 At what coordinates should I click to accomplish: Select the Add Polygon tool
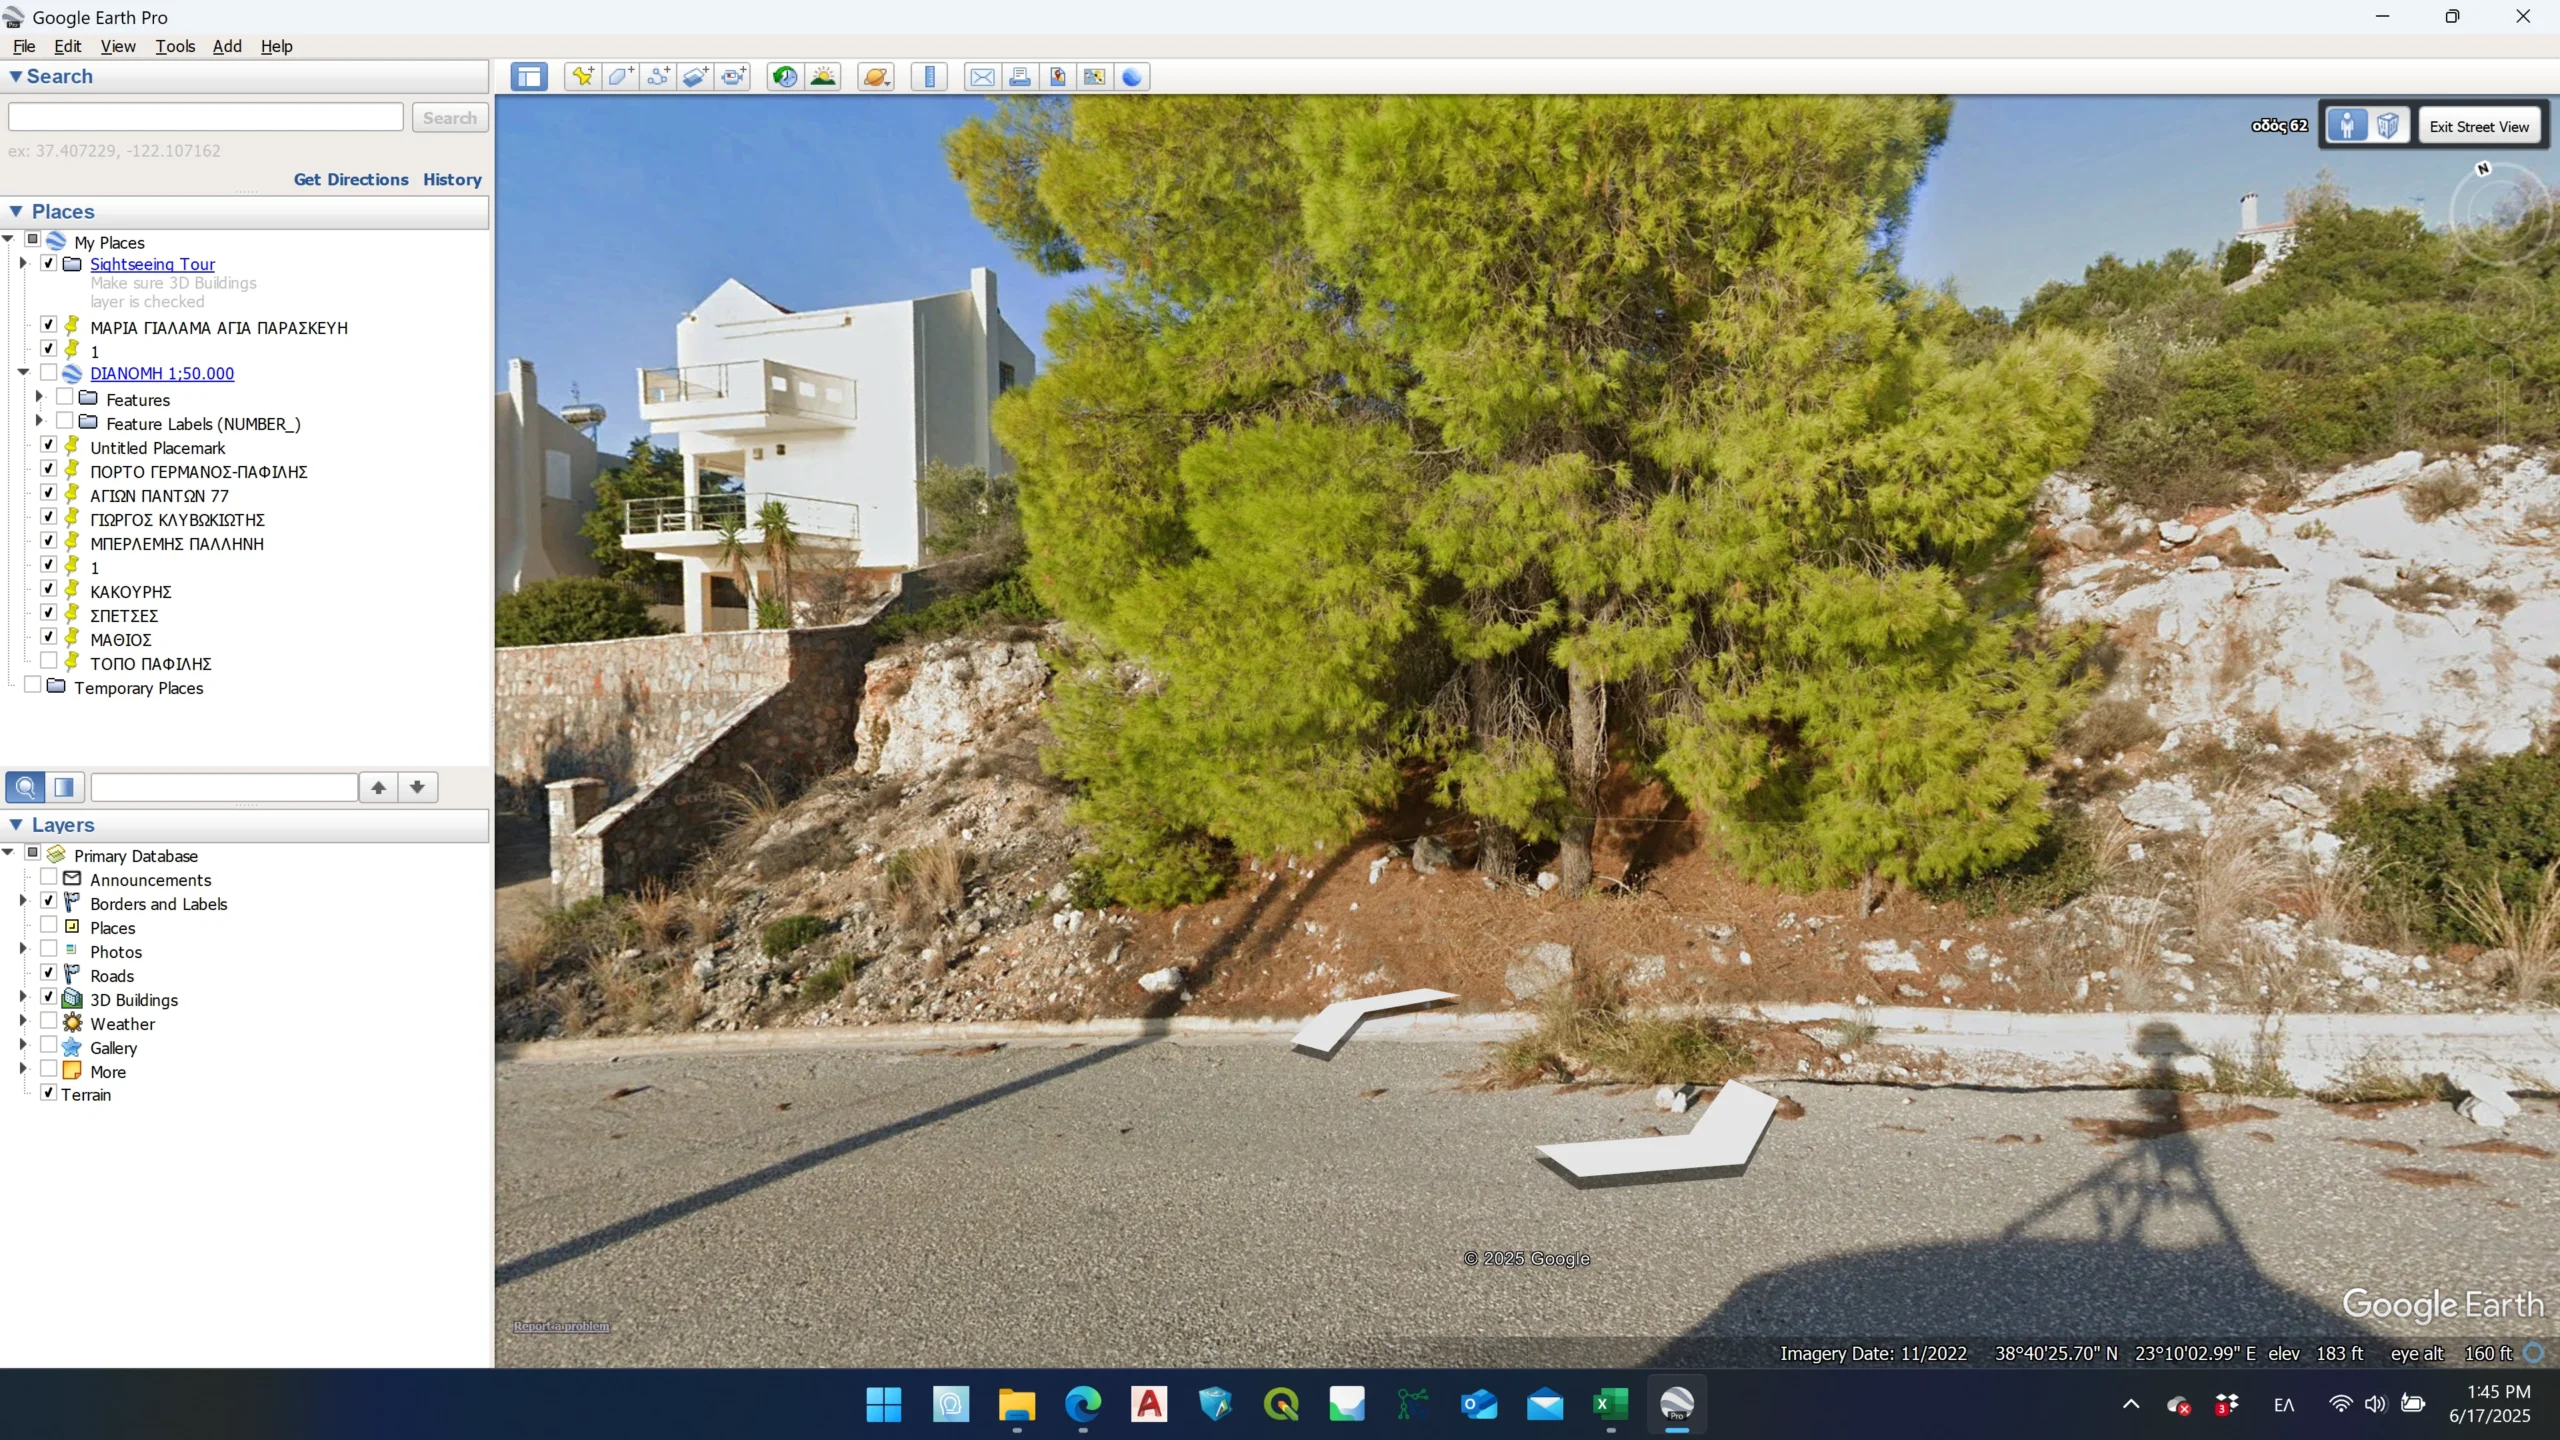(620, 77)
